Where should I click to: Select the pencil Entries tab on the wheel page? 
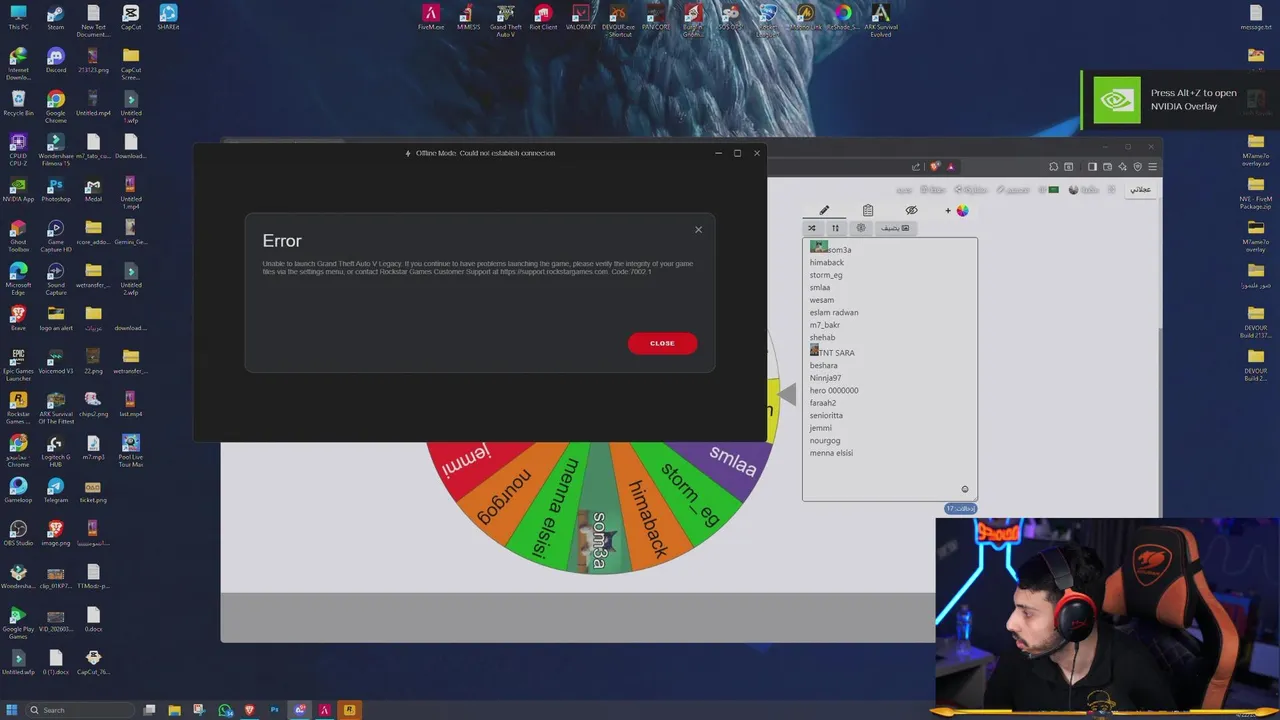(x=824, y=210)
